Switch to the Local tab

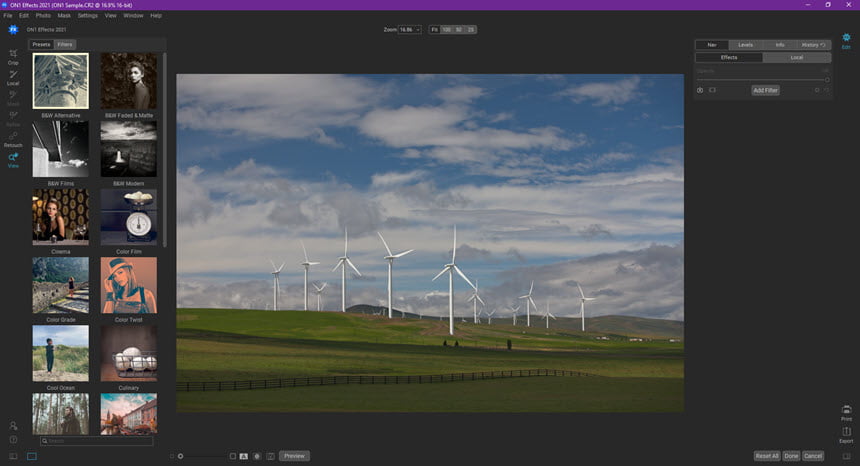[797, 58]
